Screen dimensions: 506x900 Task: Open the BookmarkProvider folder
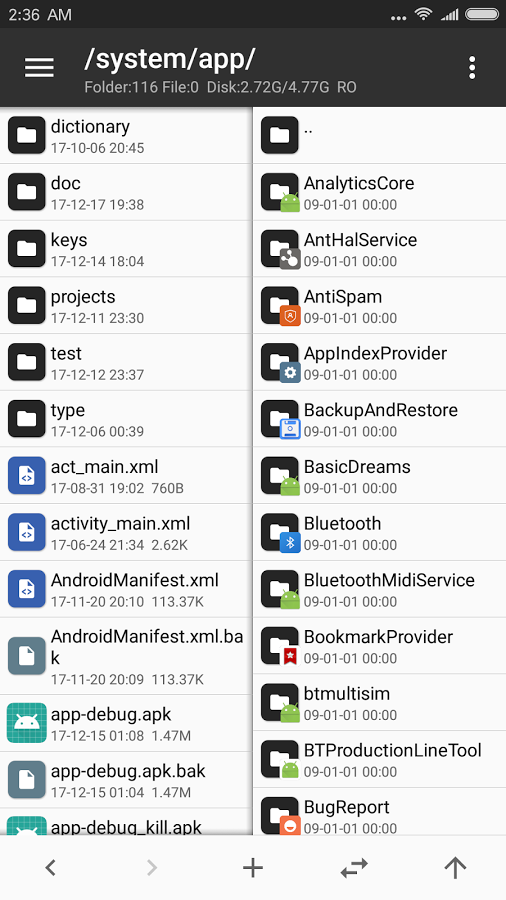380,646
